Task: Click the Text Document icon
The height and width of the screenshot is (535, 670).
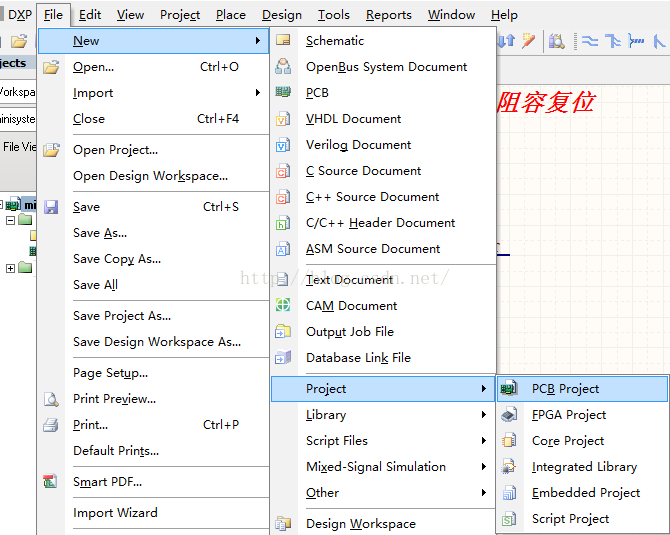Action: click(282, 279)
